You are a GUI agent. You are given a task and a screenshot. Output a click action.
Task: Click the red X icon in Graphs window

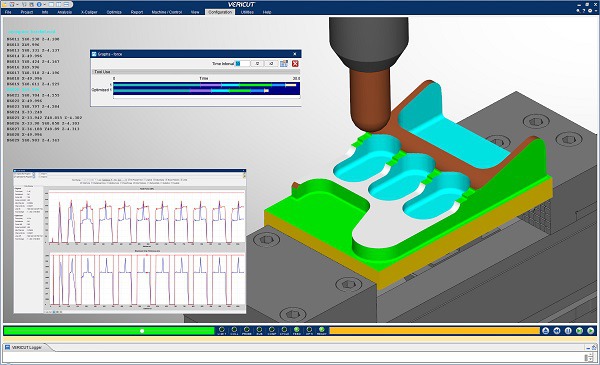[x=295, y=64]
